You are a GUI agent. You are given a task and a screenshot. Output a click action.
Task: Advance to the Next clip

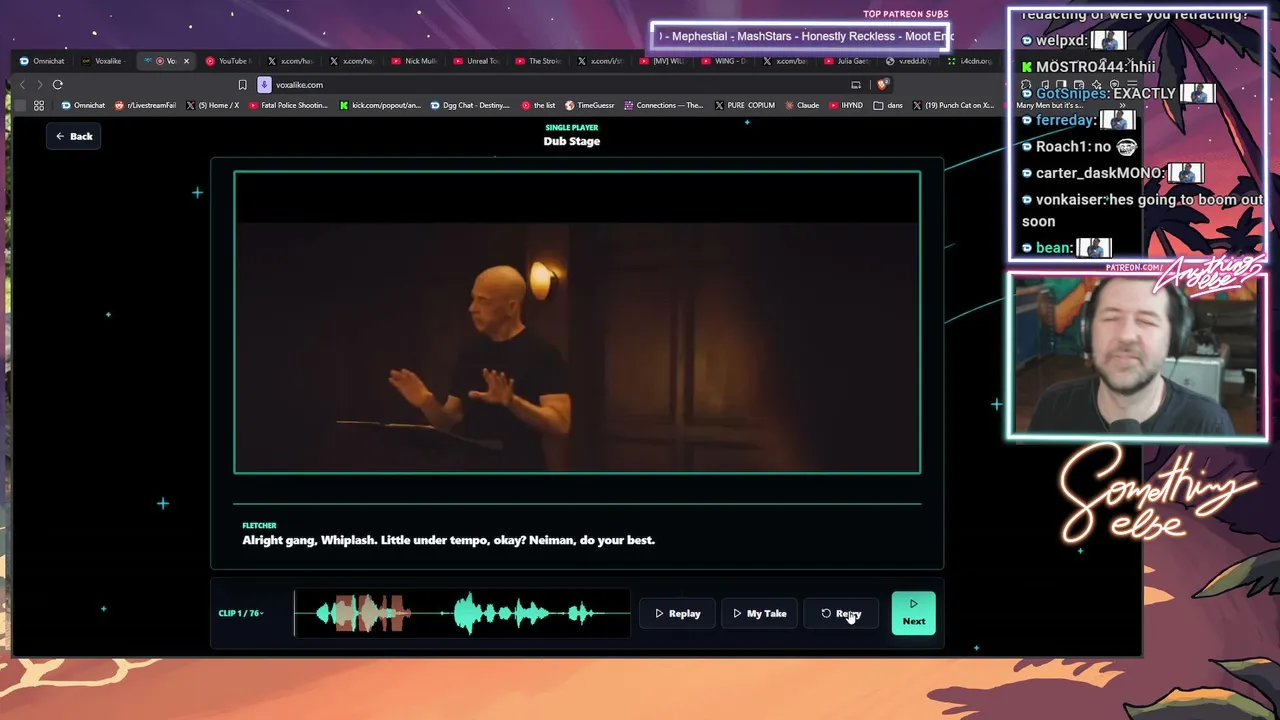coord(914,613)
